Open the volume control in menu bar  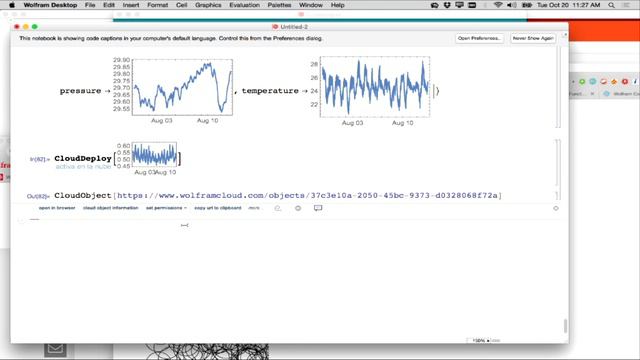511,5
